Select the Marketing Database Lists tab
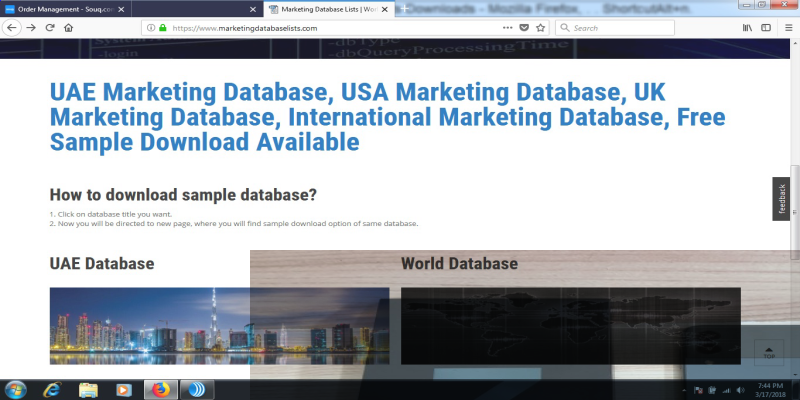800x400 pixels. [329, 9]
